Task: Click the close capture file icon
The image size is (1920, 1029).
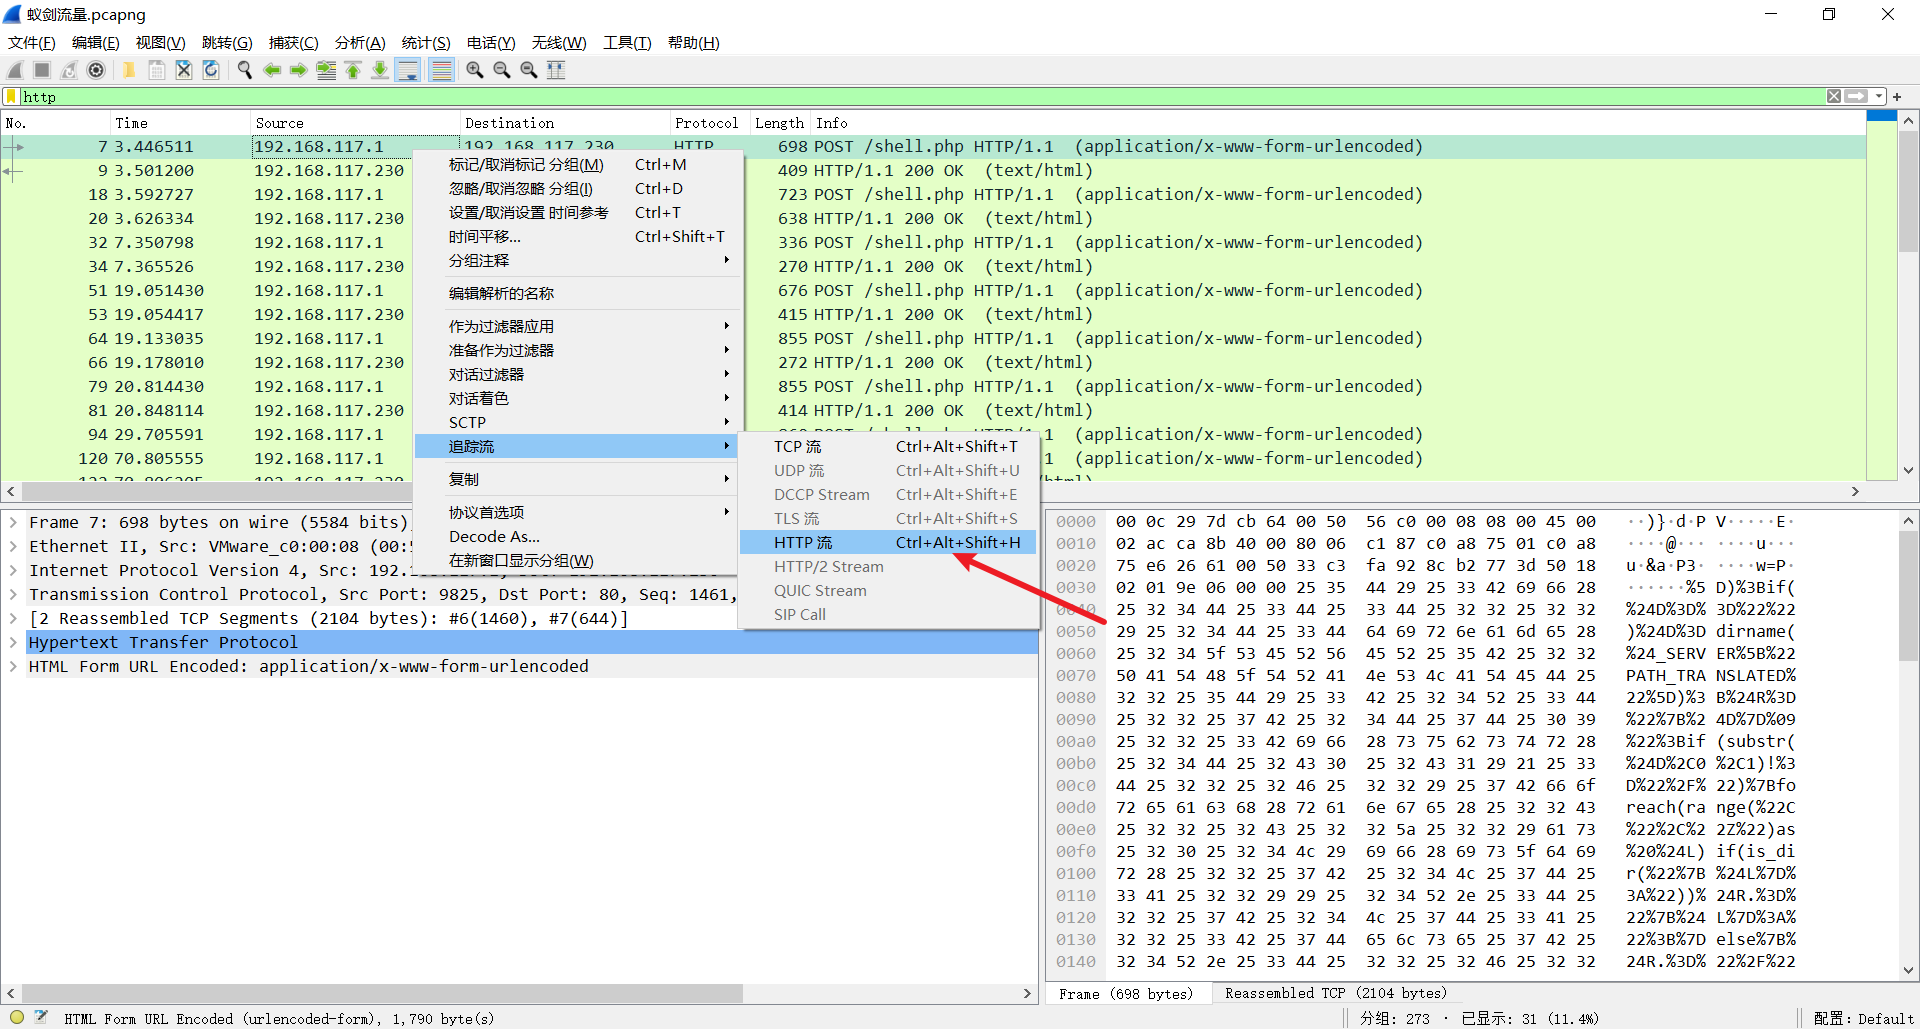Action: coord(184,70)
